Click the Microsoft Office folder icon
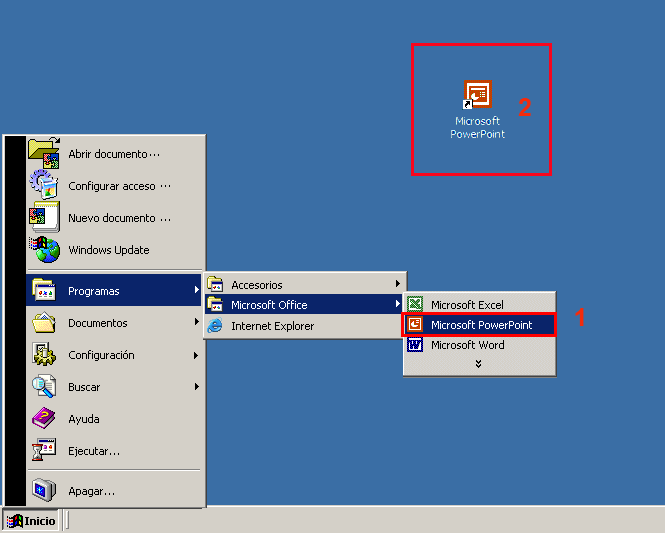Viewport: 665px width, 533px height. pyautogui.click(x=215, y=304)
